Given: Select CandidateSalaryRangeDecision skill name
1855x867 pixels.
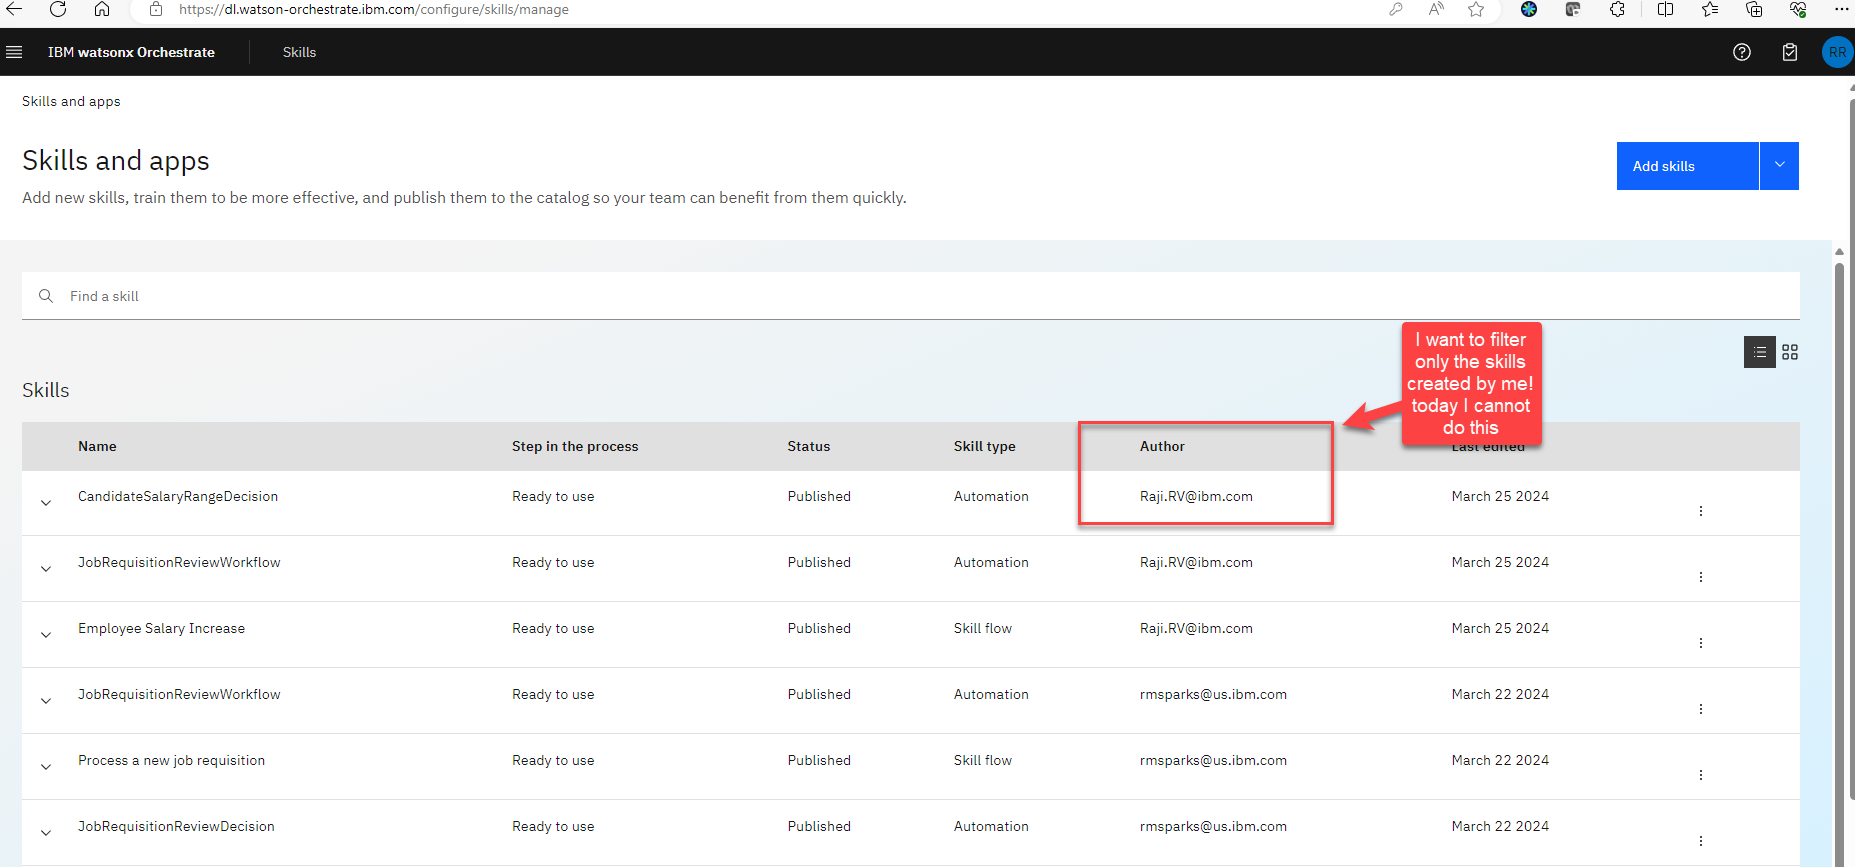Looking at the screenshot, I should 178,496.
